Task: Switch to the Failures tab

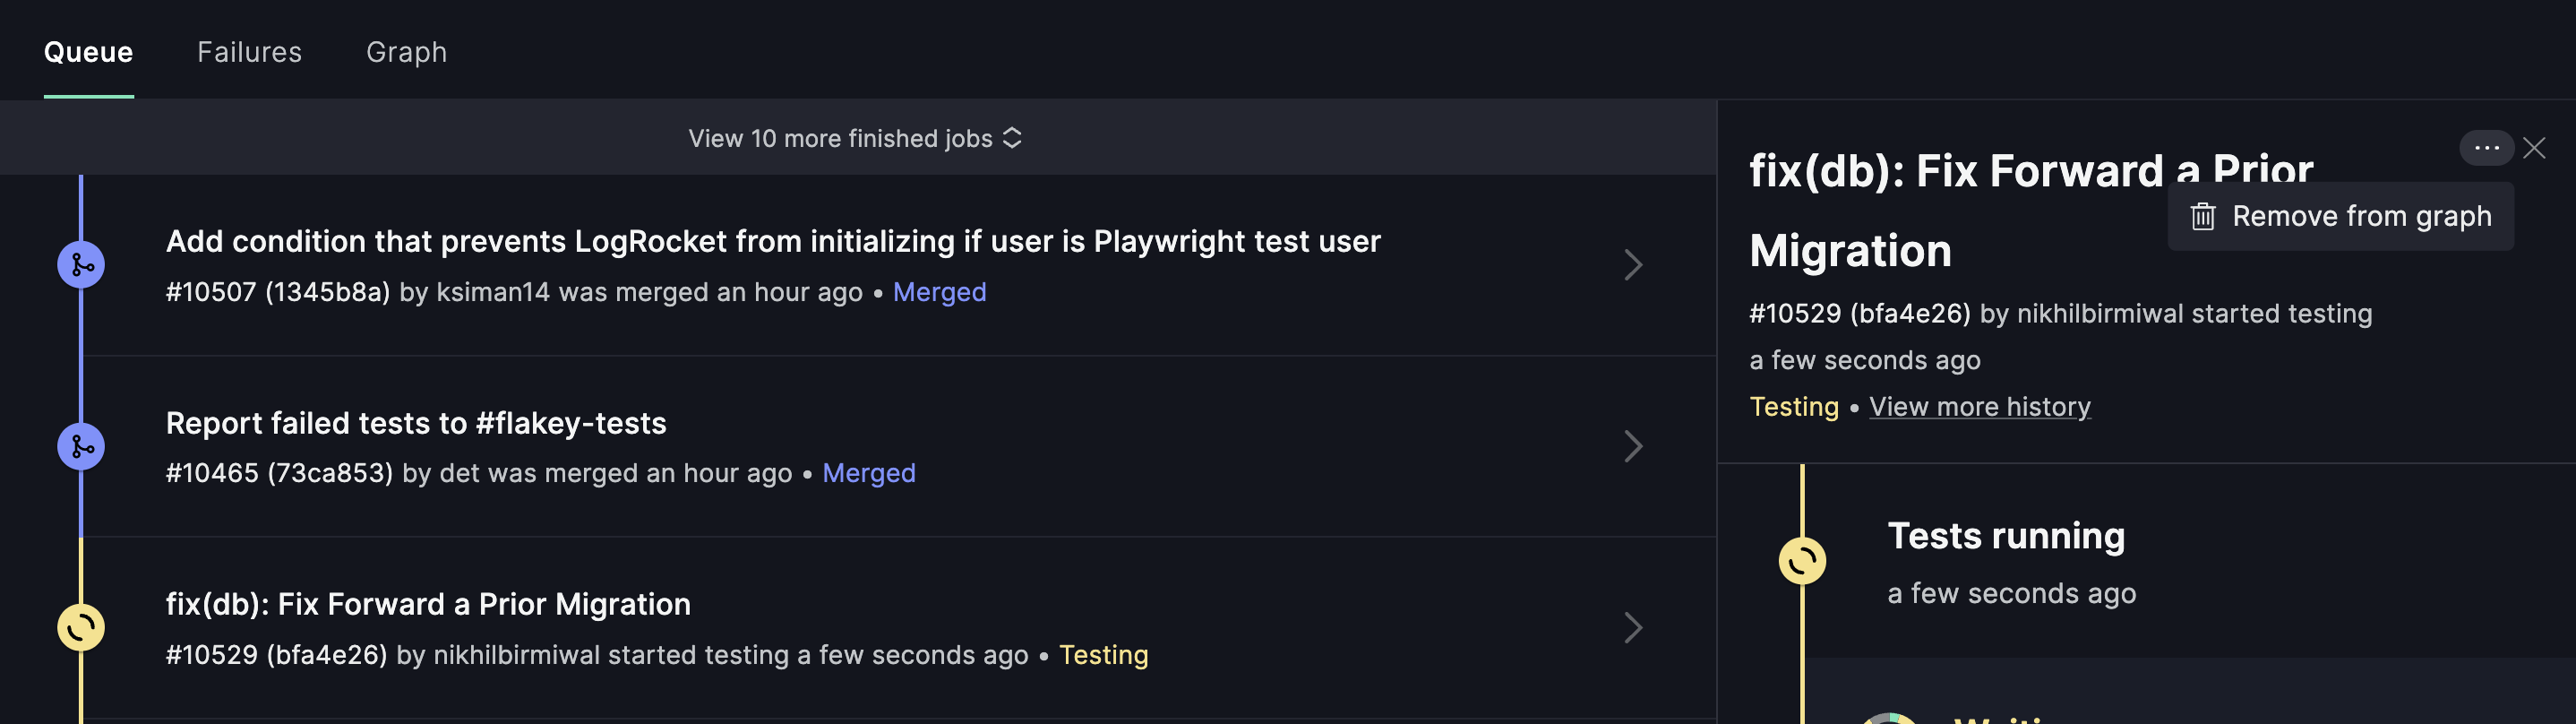Action: (x=249, y=52)
